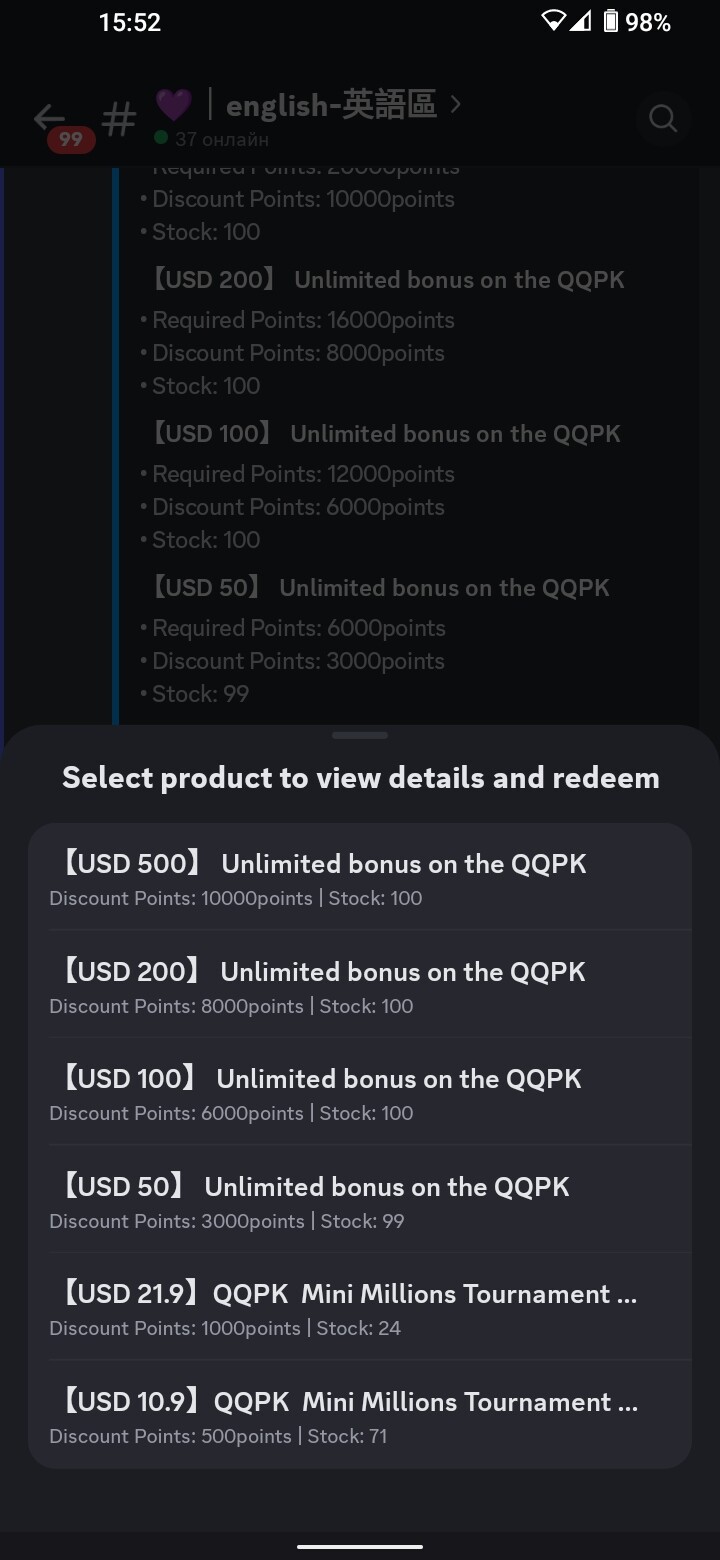The height and width of the screenshot is (1560, 720).
Task: Tap the hash channel symbol in the header
Action: click(x=119, y=121)
